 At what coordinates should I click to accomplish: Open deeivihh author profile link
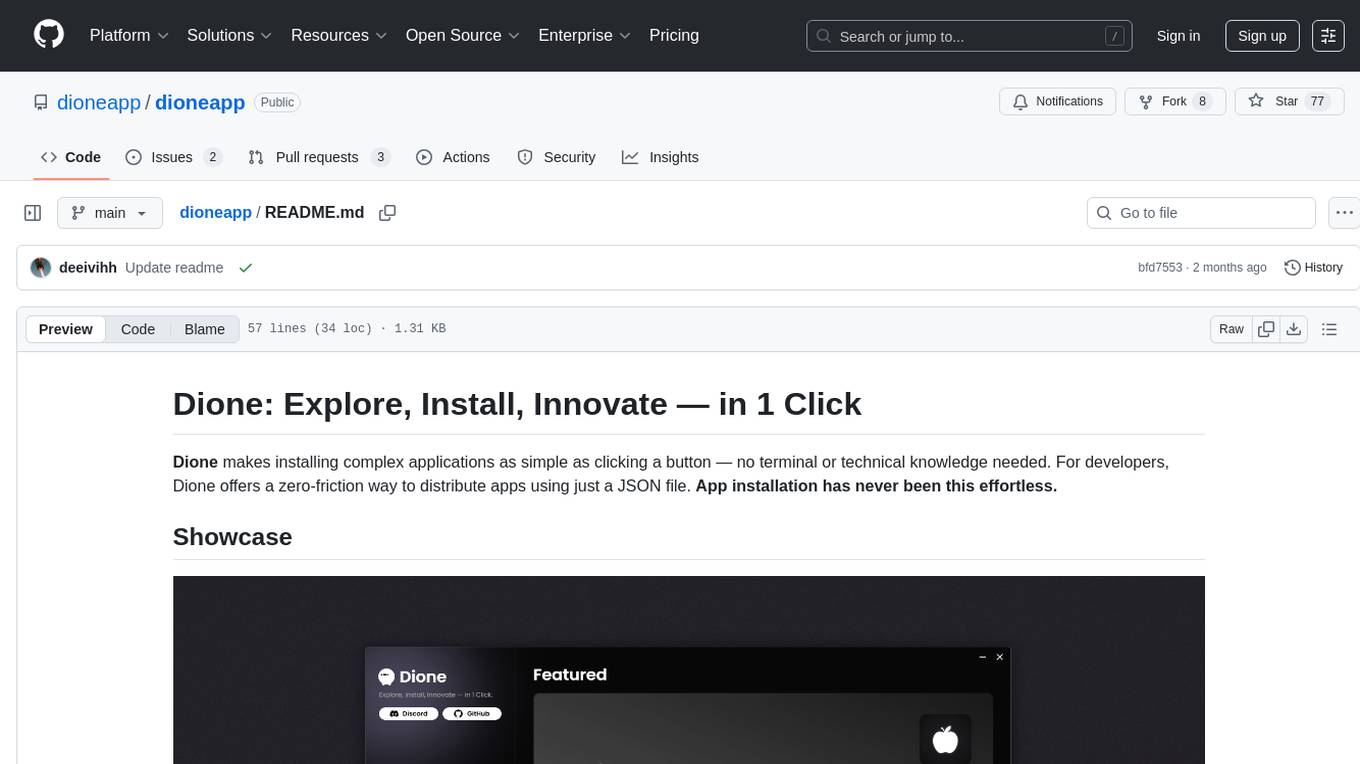[x=88, y=267]
